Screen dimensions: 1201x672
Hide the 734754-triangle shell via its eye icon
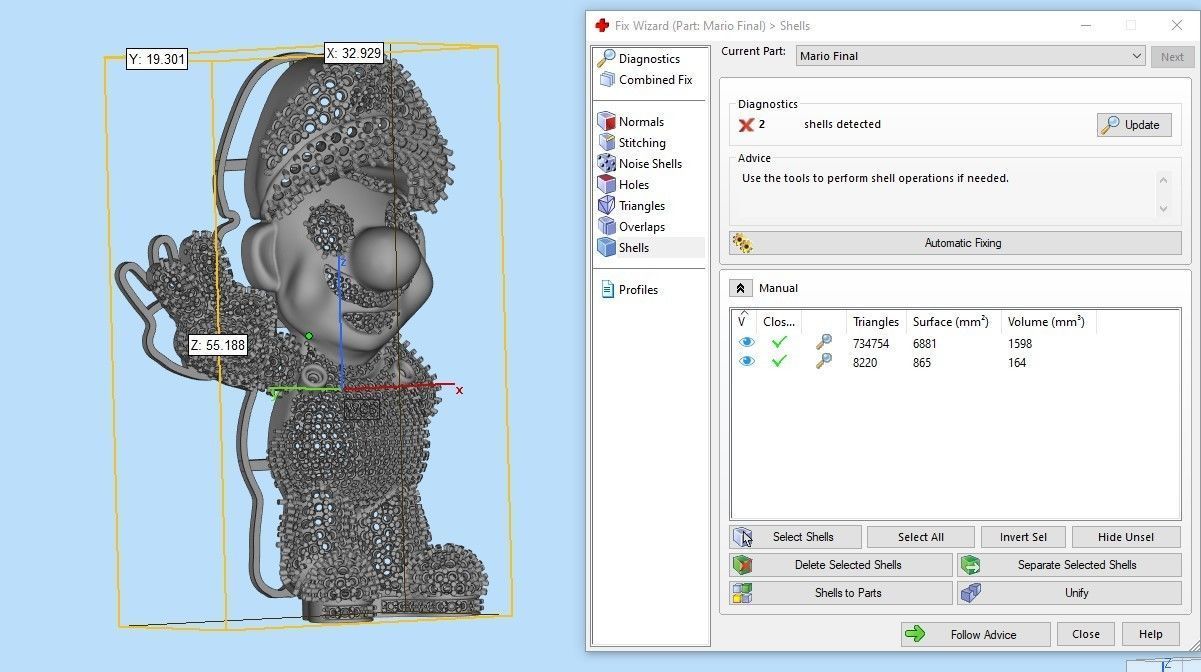click(x=746, y=343)
